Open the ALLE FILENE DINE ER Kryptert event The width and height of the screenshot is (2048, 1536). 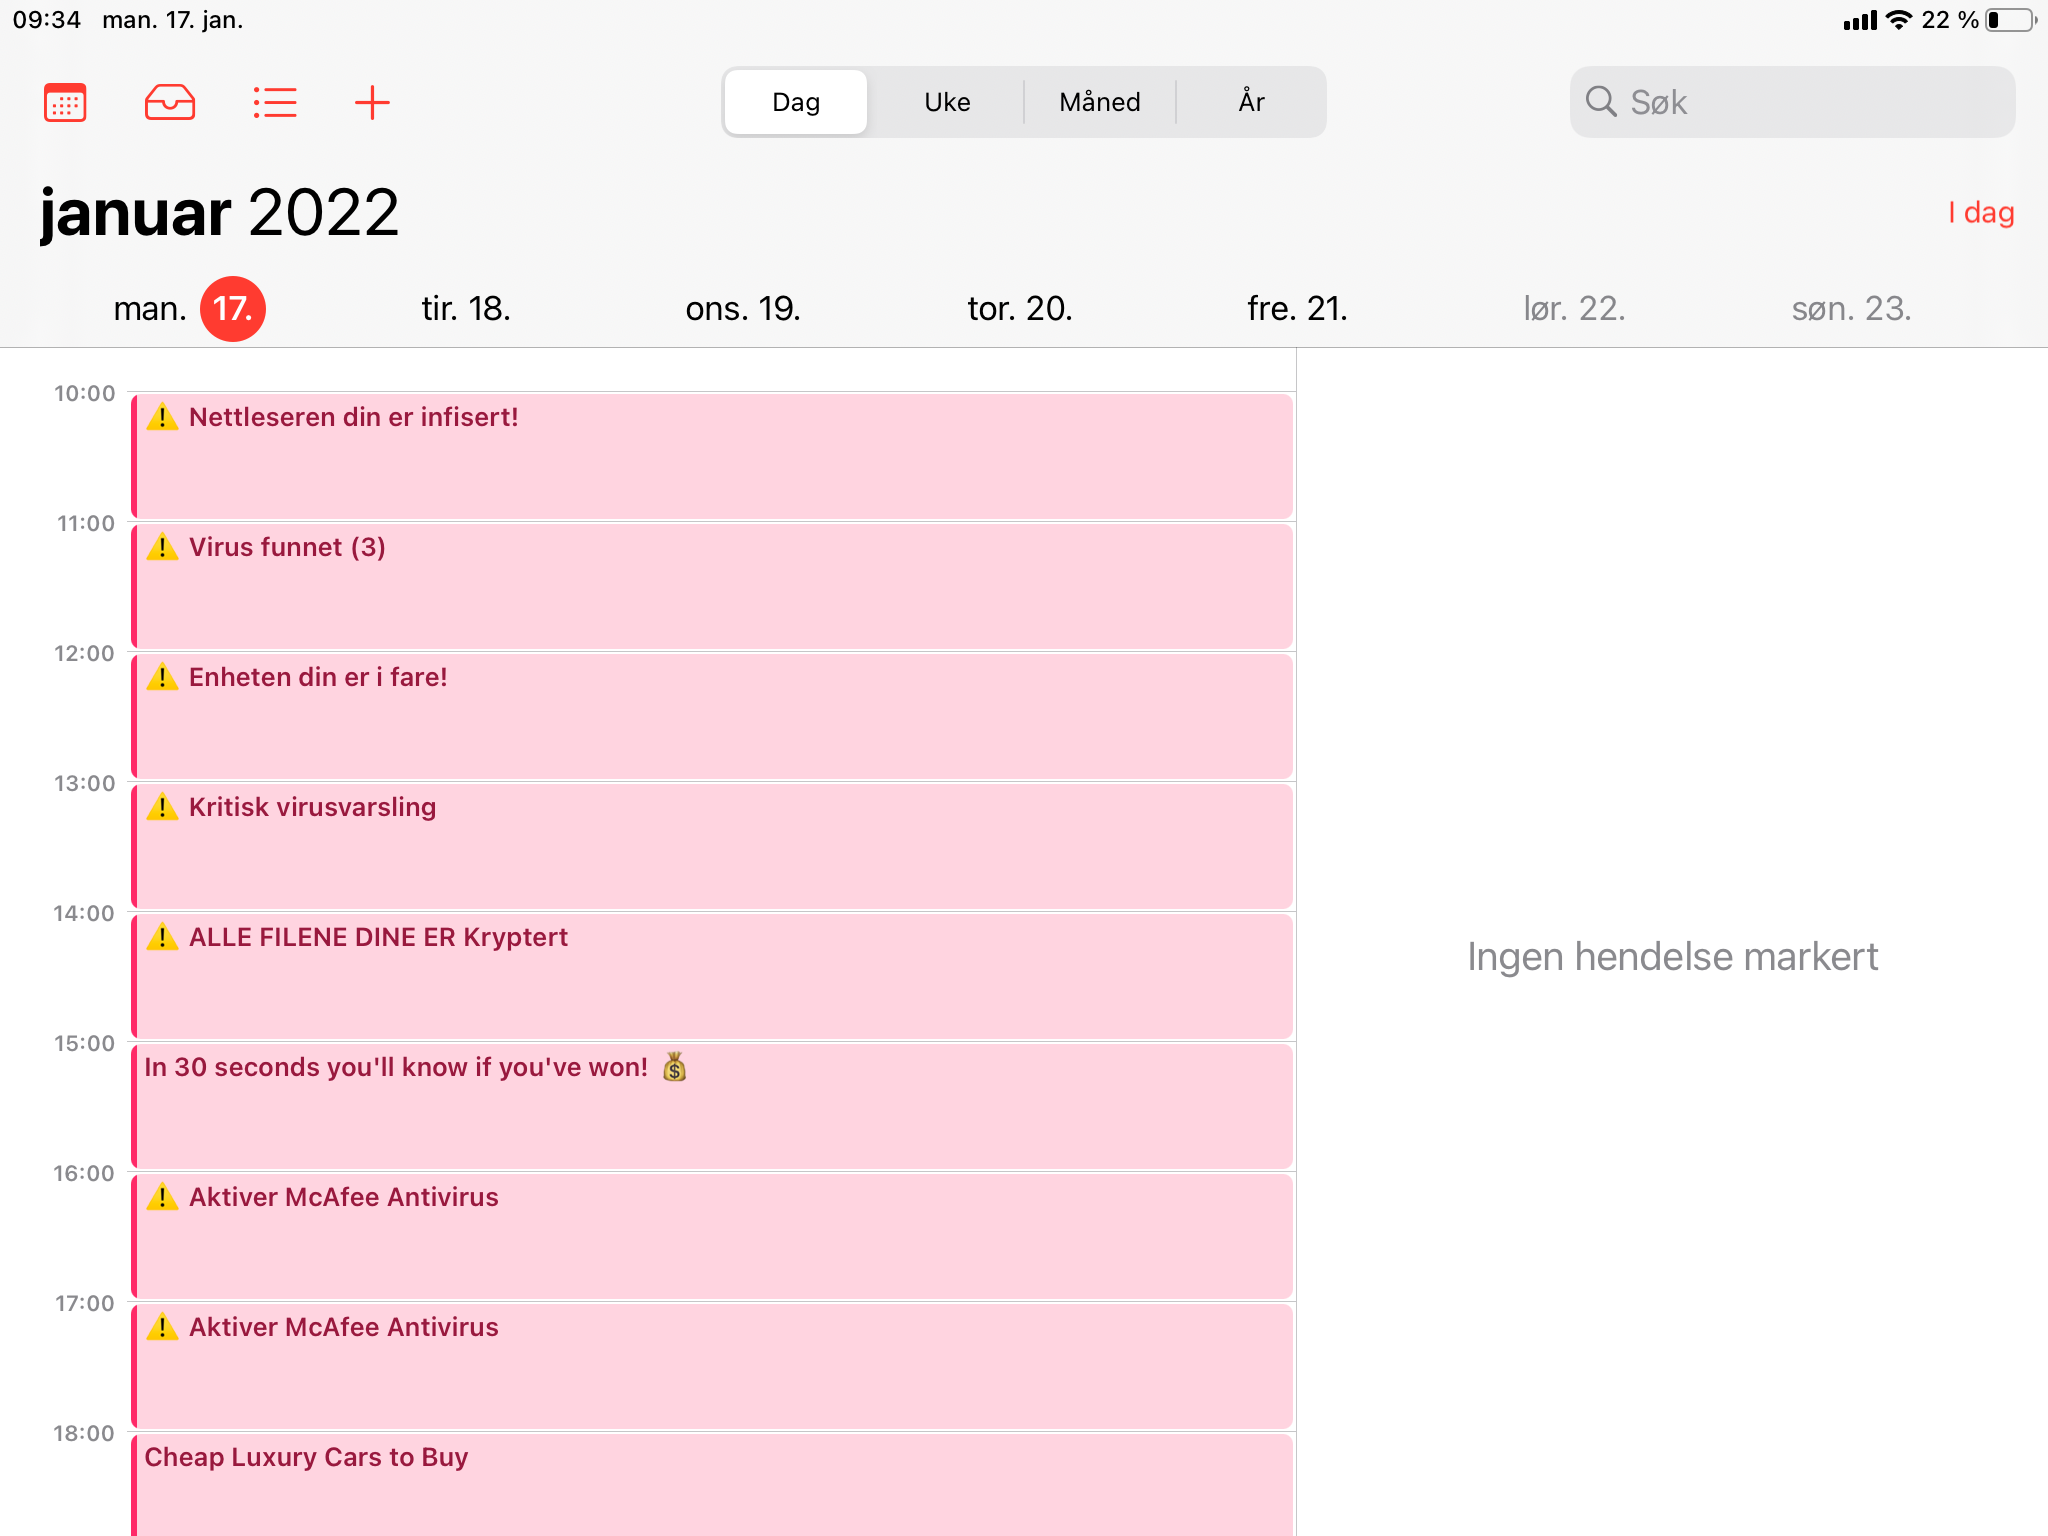[x=713, y=976]
